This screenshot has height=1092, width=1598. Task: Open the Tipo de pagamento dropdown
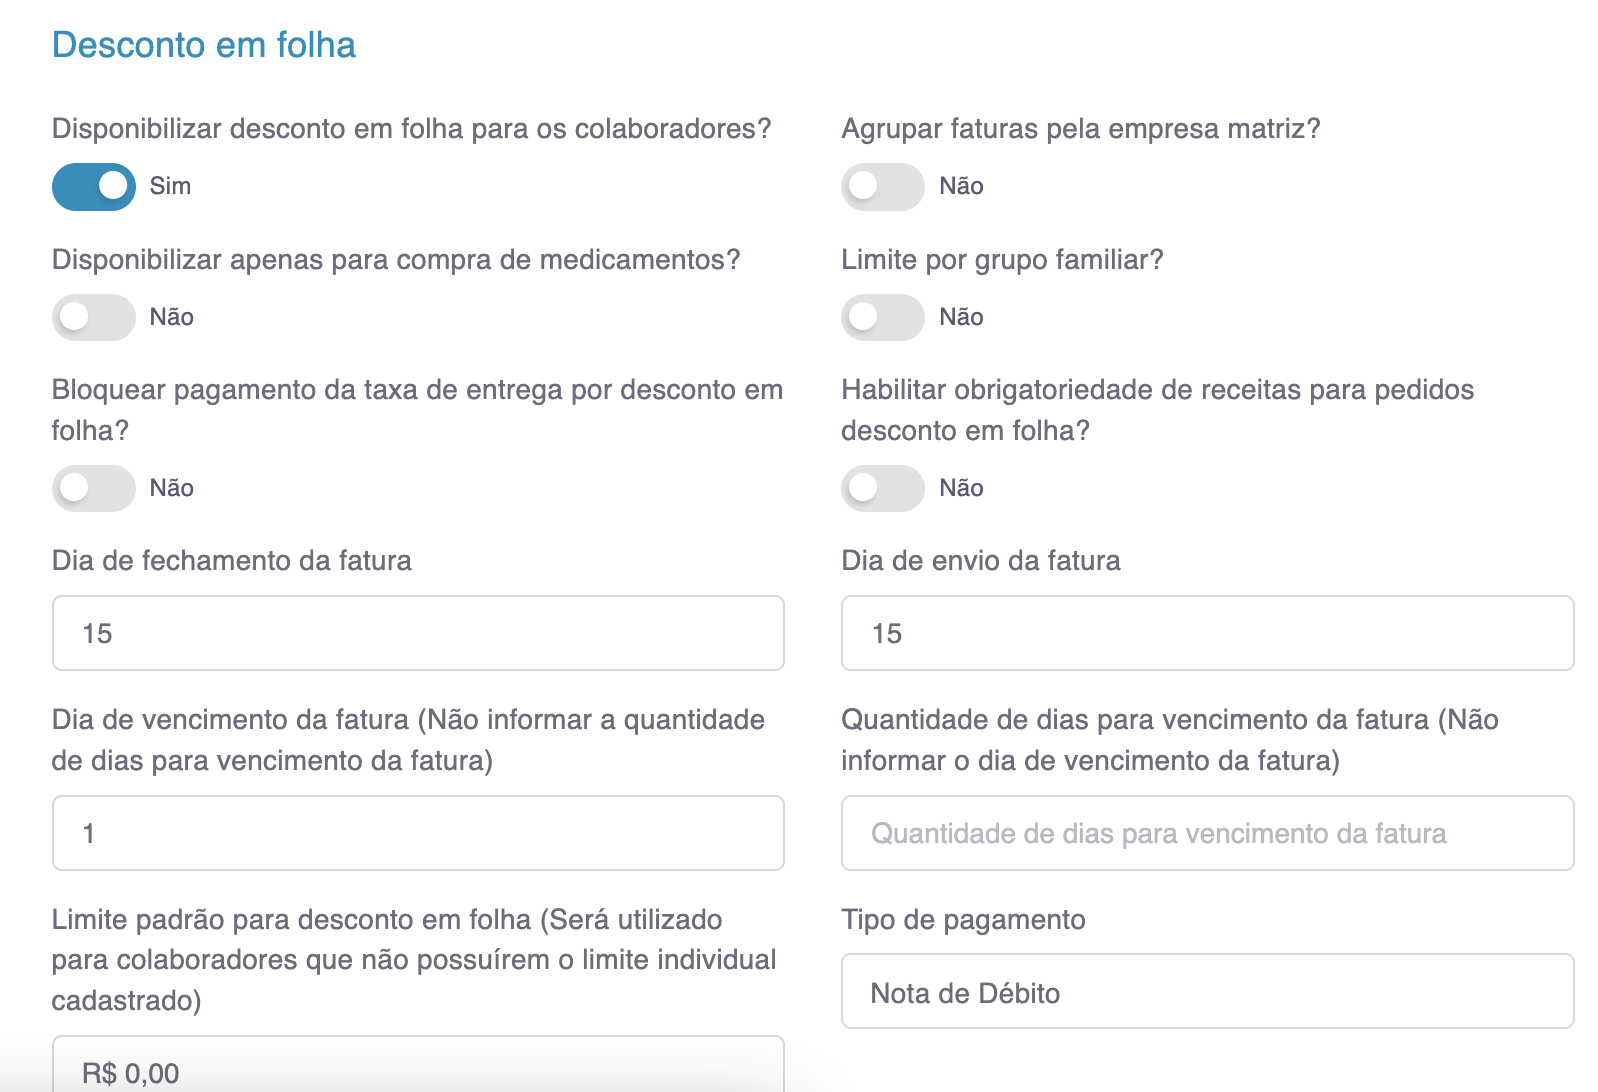(1207, 992)
